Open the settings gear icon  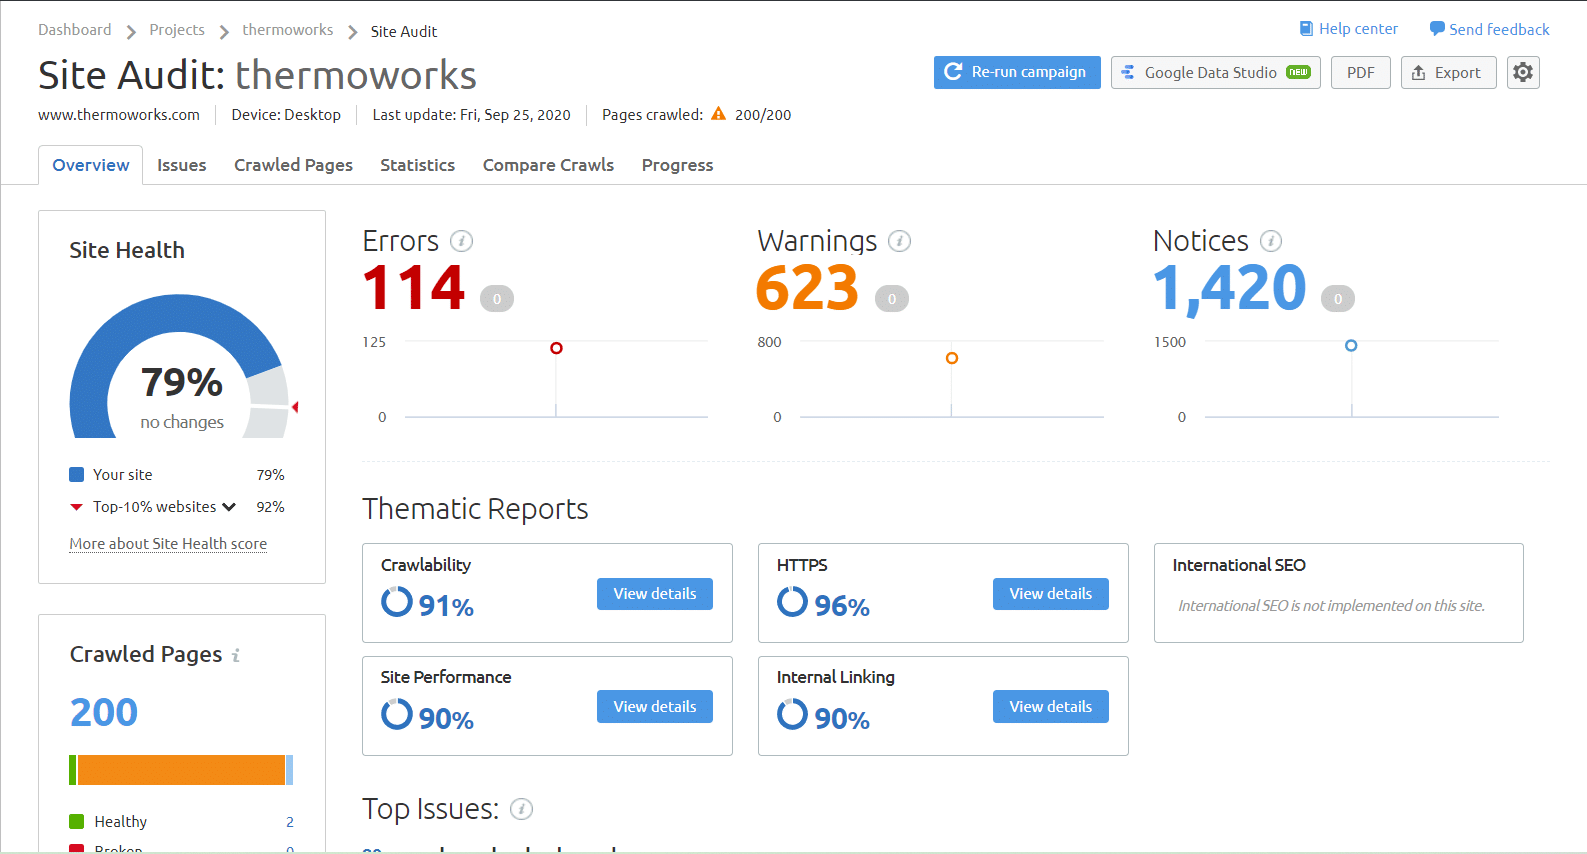coord(1522,72)
